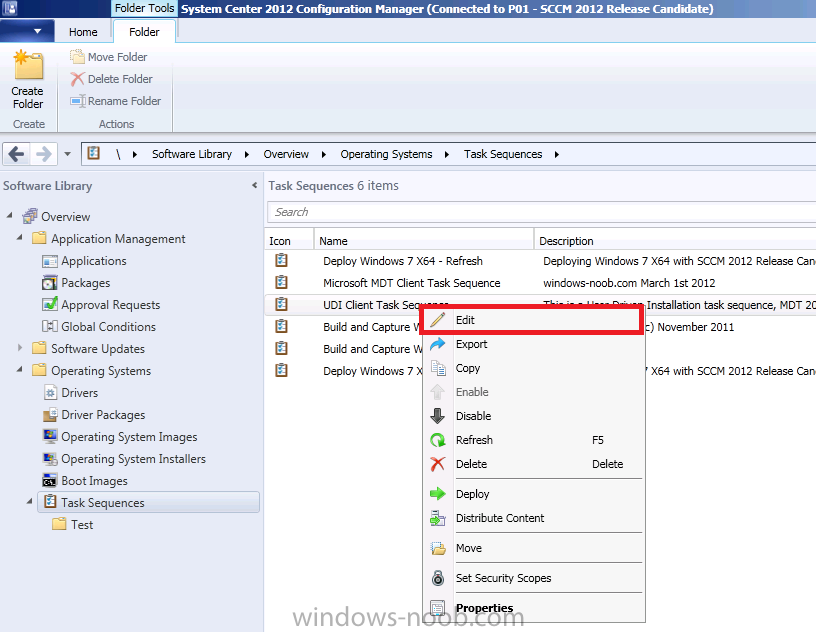
Task: Click the red X Delete icon in menu
Action: click(438, 464)
